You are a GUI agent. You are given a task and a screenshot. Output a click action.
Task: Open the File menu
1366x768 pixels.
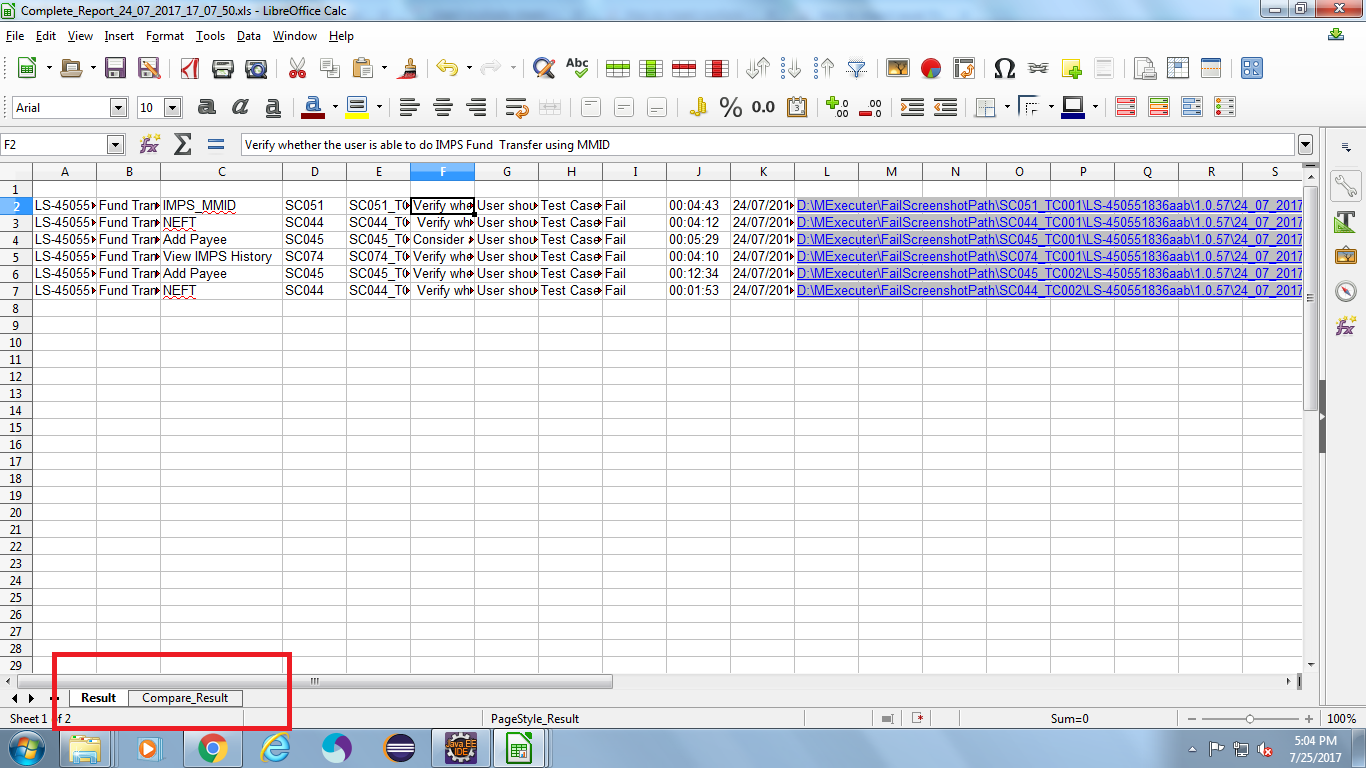pos(15,36)
